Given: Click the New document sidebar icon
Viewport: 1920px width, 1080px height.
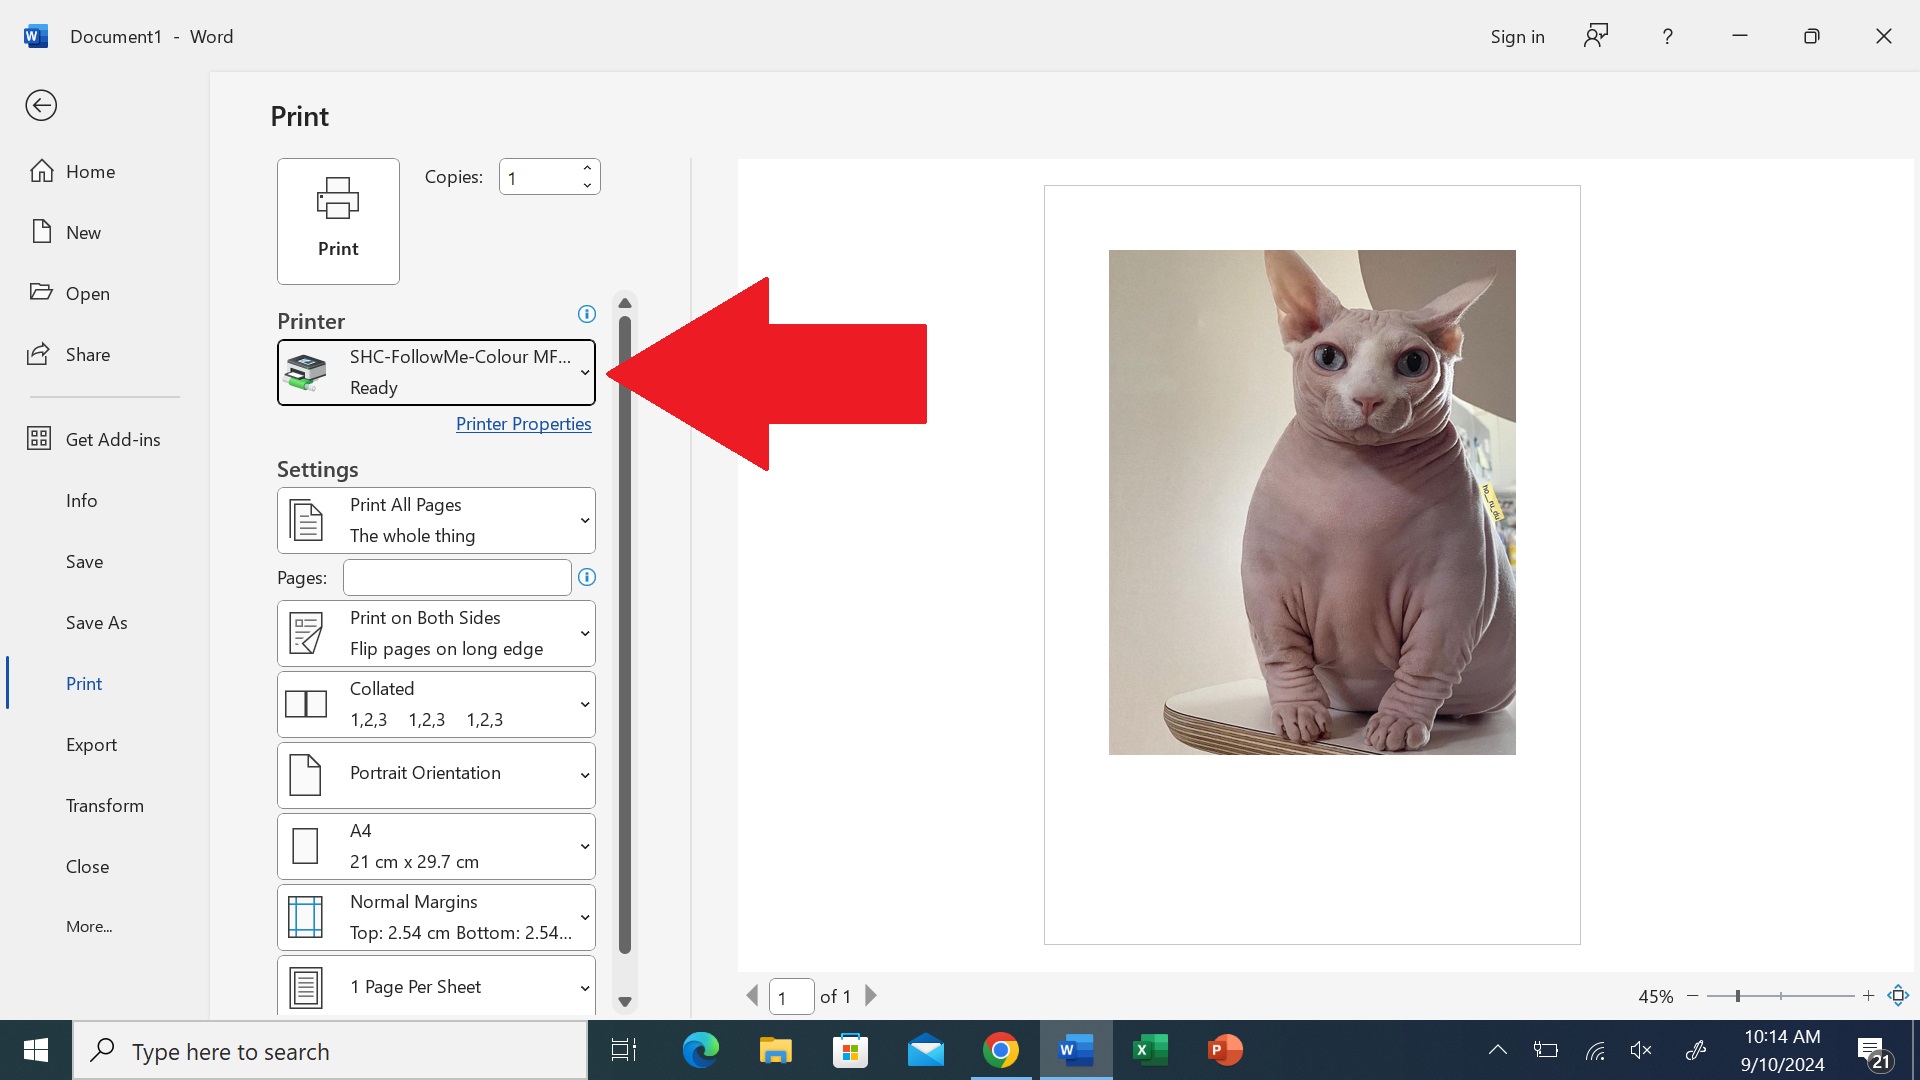Looking at the screenshot, I should pyautogui.click(x=41, y=231).
